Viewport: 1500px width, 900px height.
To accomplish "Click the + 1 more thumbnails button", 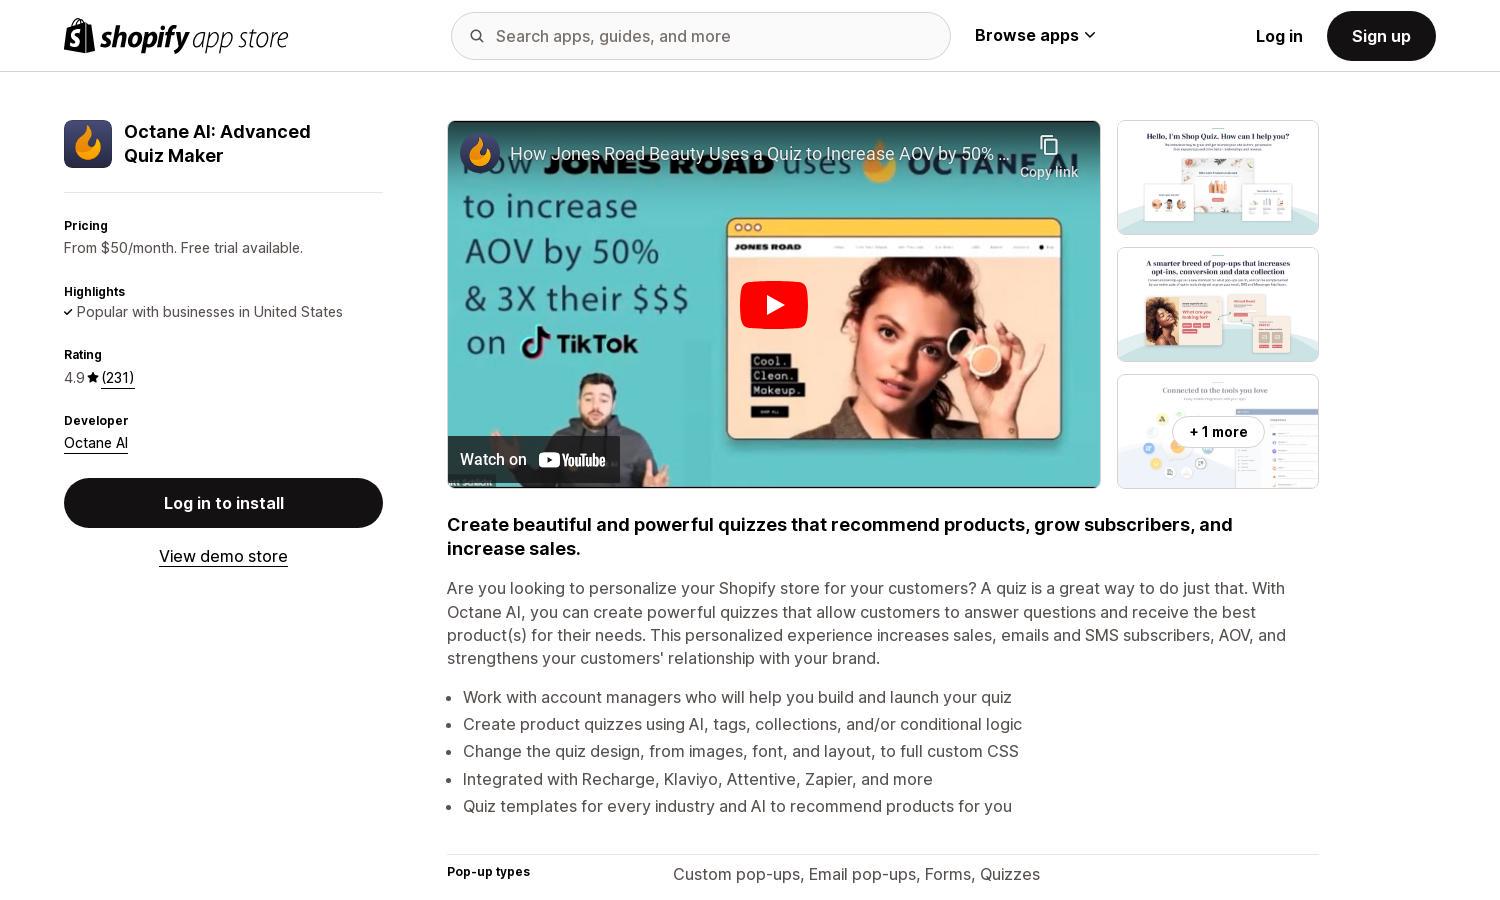I will point(1218,432).
